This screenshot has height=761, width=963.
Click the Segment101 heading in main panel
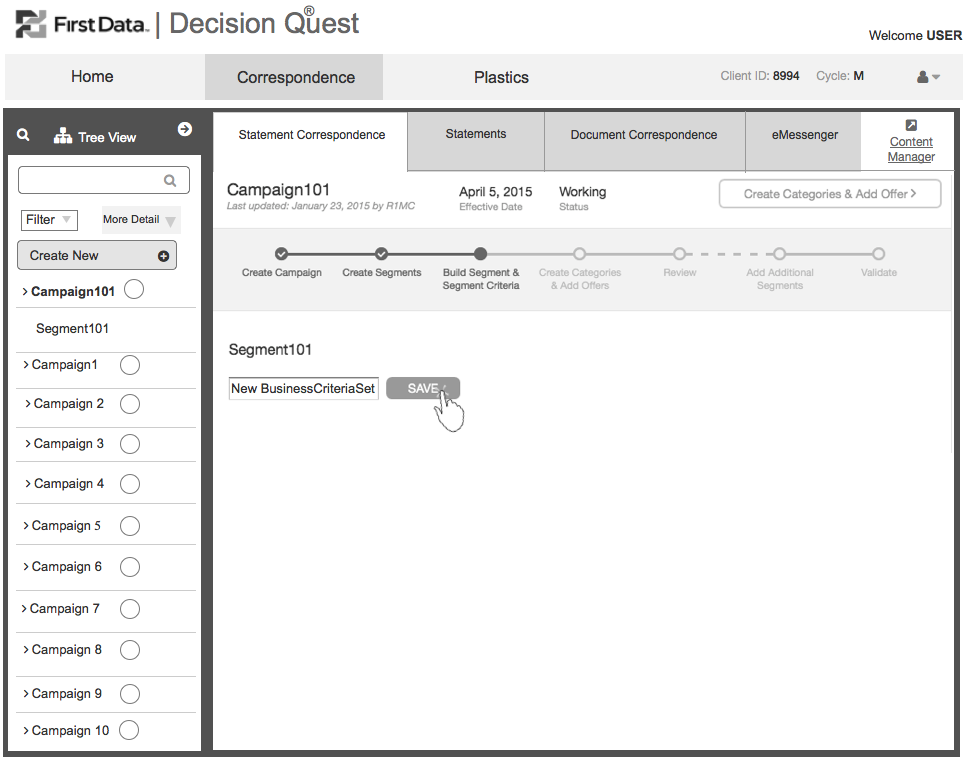point(270,349)
